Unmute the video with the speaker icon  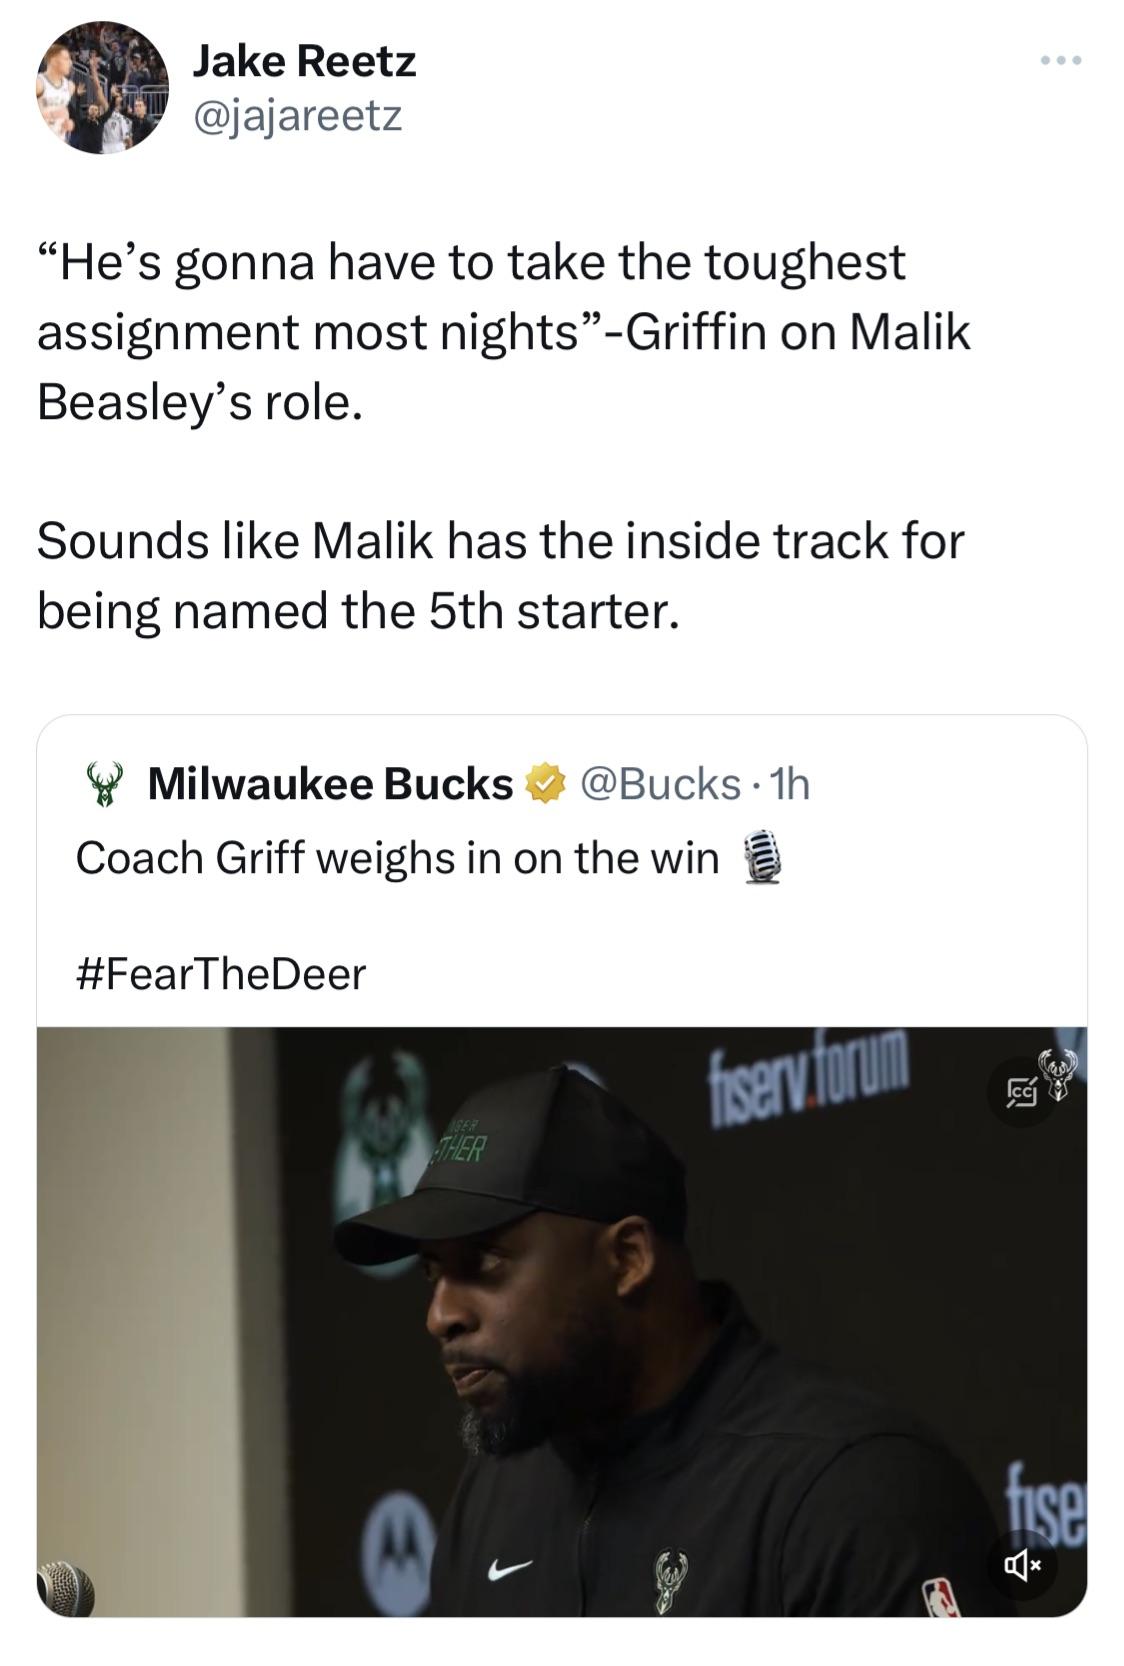(x=1022, y=1562)
